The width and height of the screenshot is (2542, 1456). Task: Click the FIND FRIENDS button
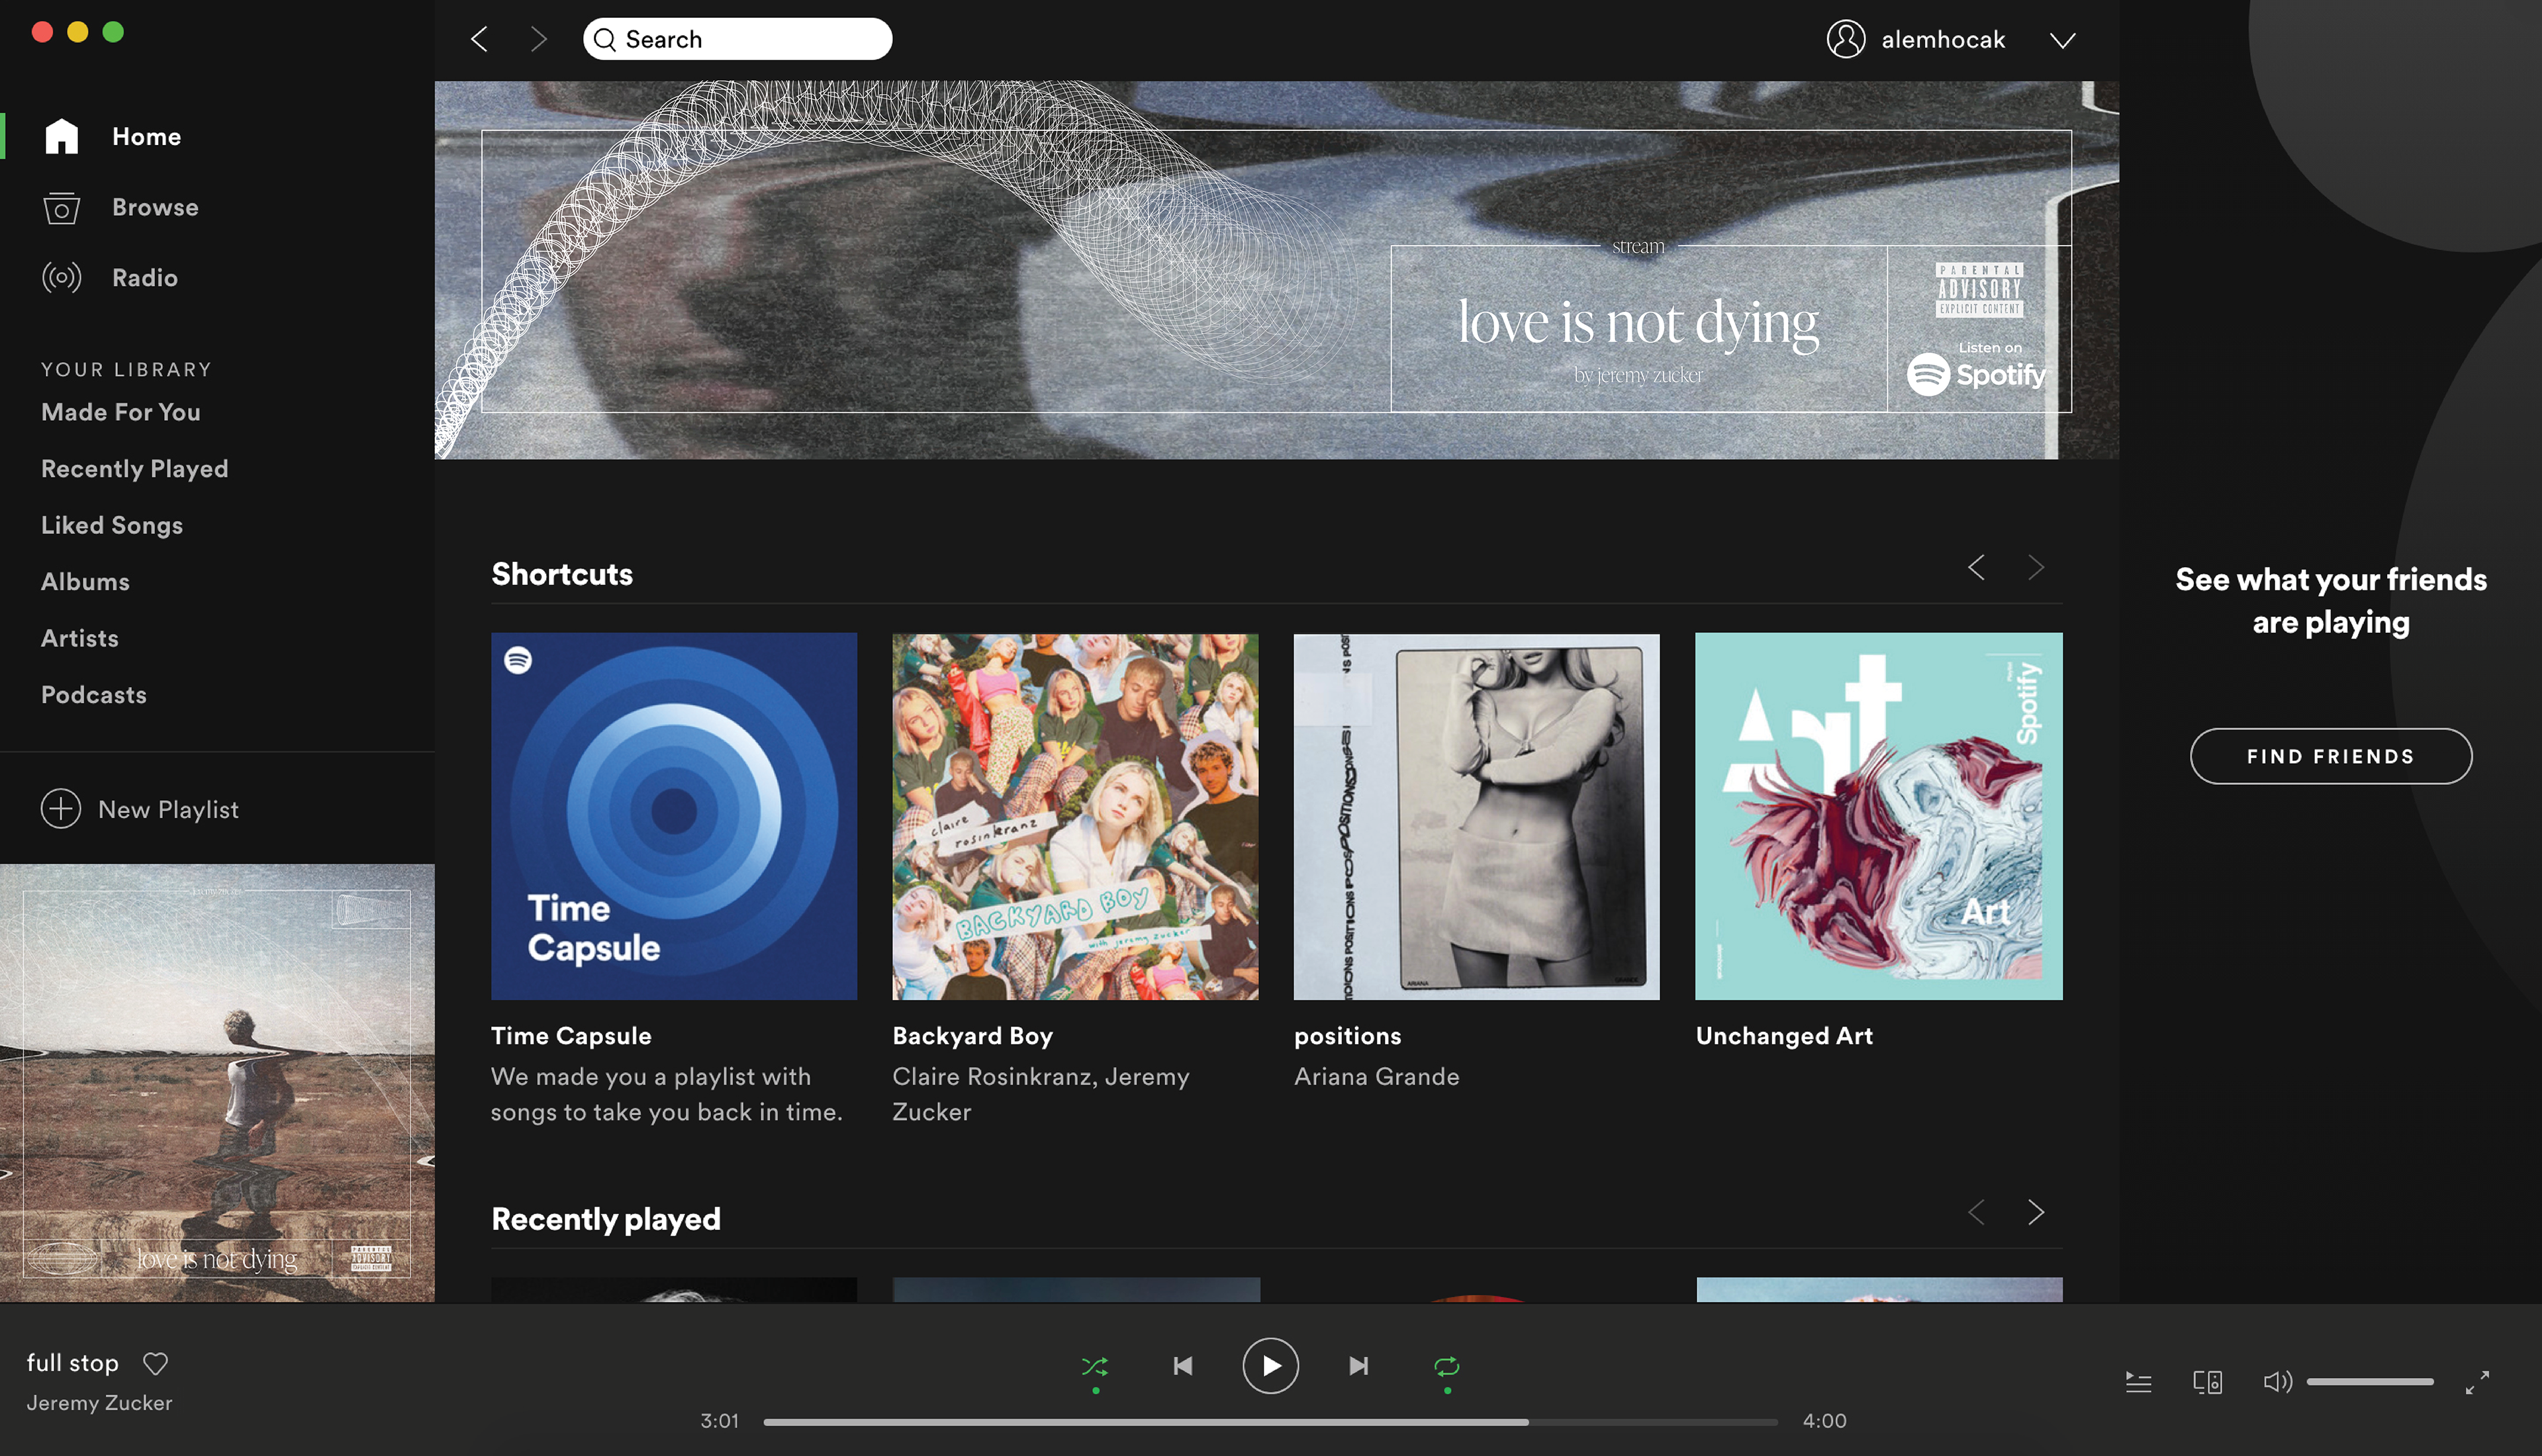pyautogui.click(x=2331, y=756)
